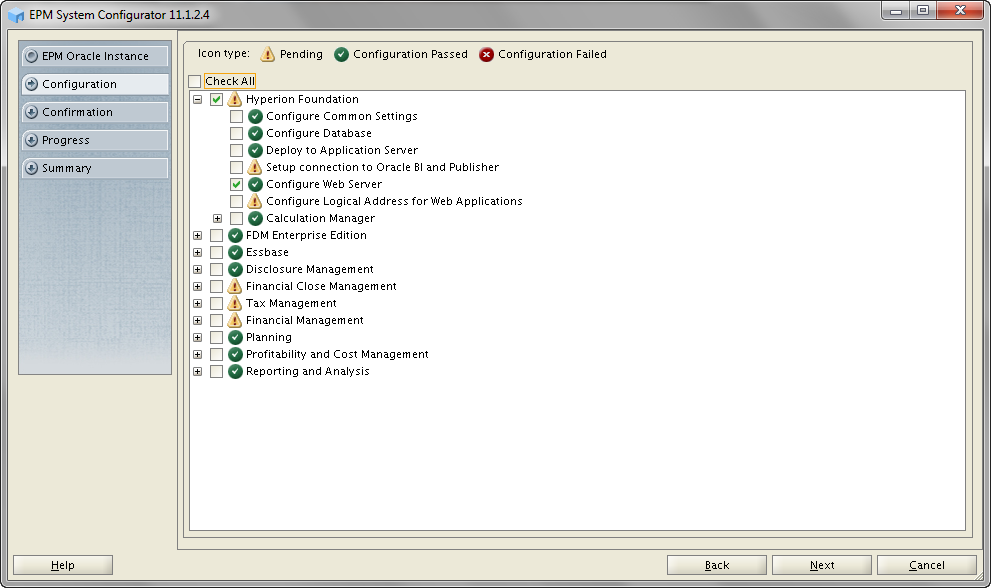Viewport: 991px width, 588px height.
Task: Check the Configure Database checkbox
Action: click(x=236, y=133)
